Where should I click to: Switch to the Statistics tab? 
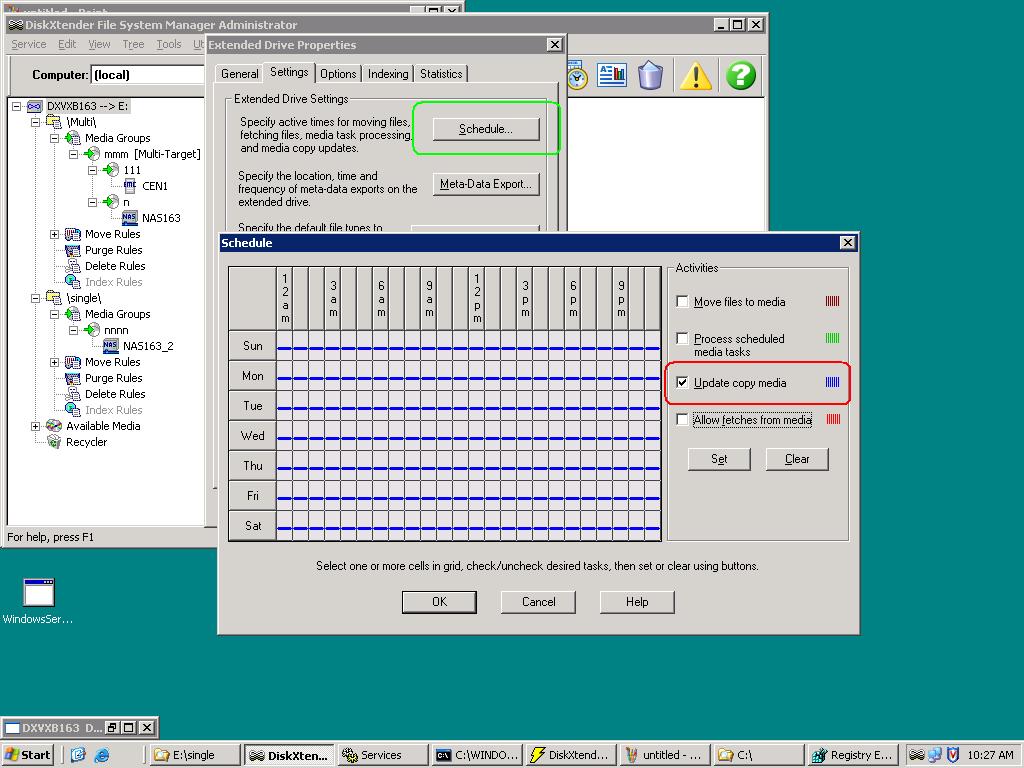coord(441,74)
